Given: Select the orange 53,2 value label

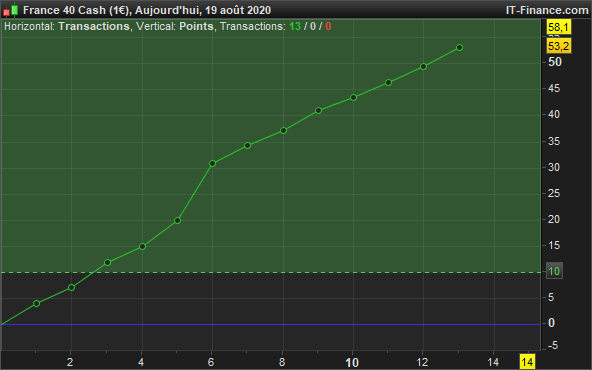Looking at the screenshot, I should (x=558, y=46).
